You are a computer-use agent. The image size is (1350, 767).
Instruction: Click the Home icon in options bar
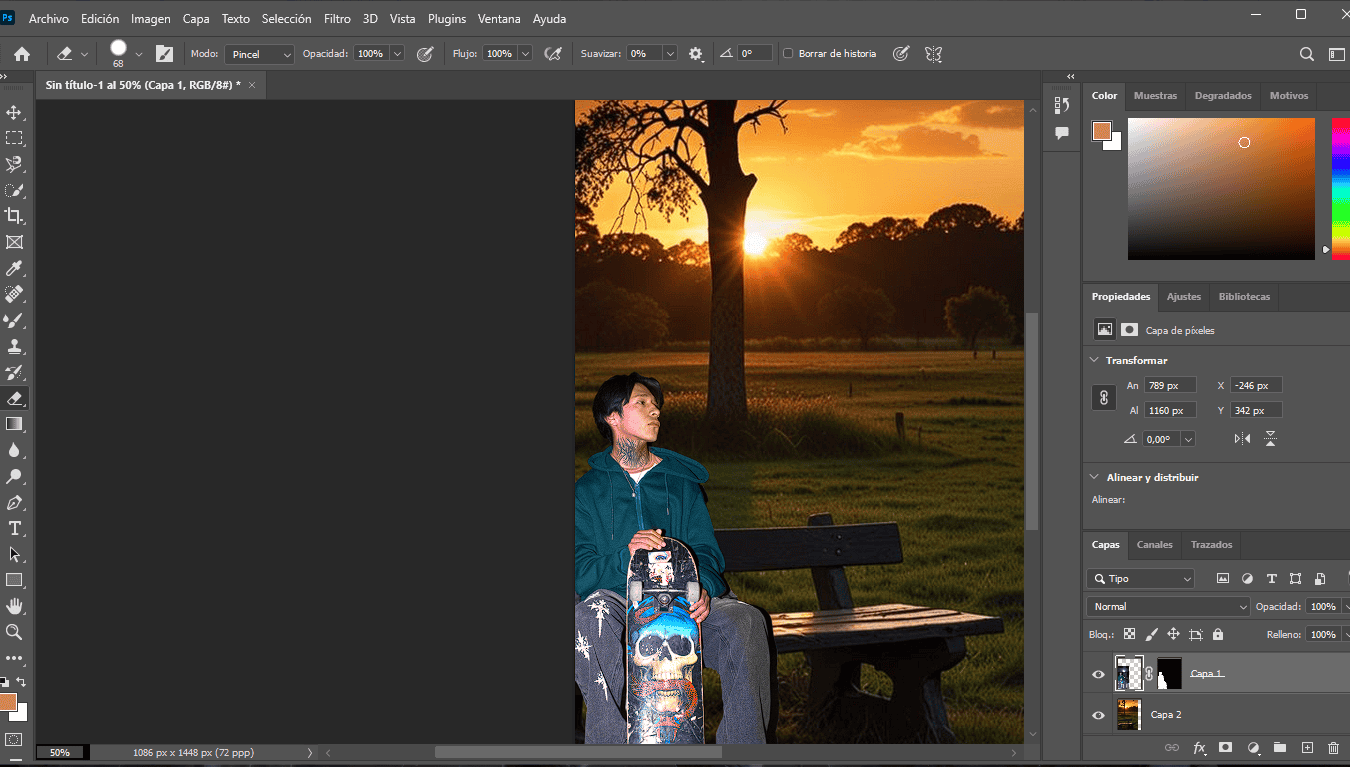point(21,54)
